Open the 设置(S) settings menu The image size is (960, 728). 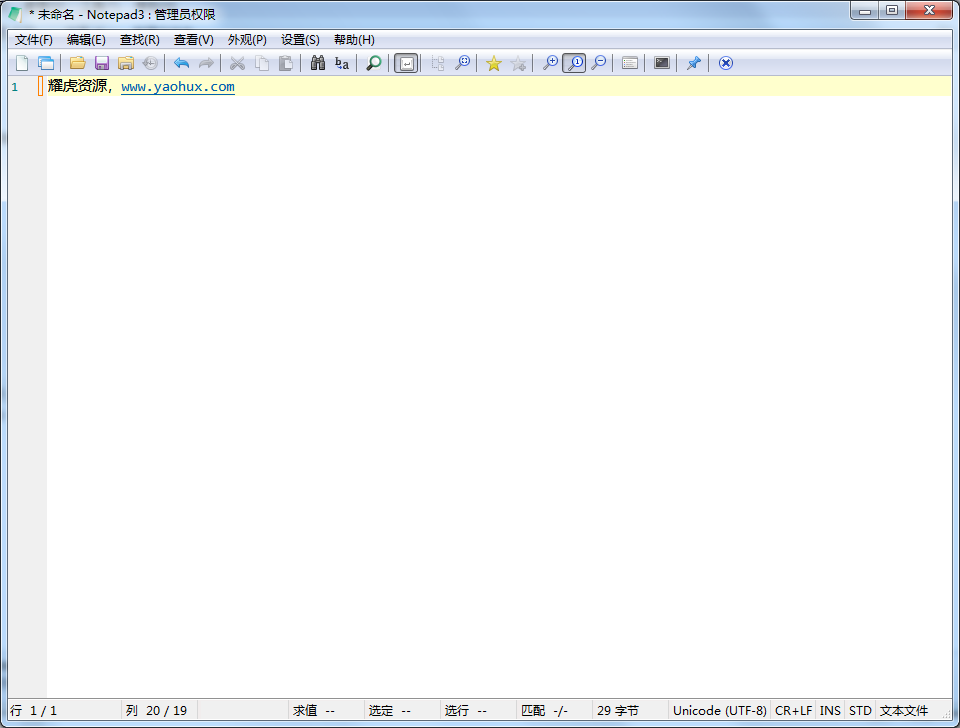299,39
